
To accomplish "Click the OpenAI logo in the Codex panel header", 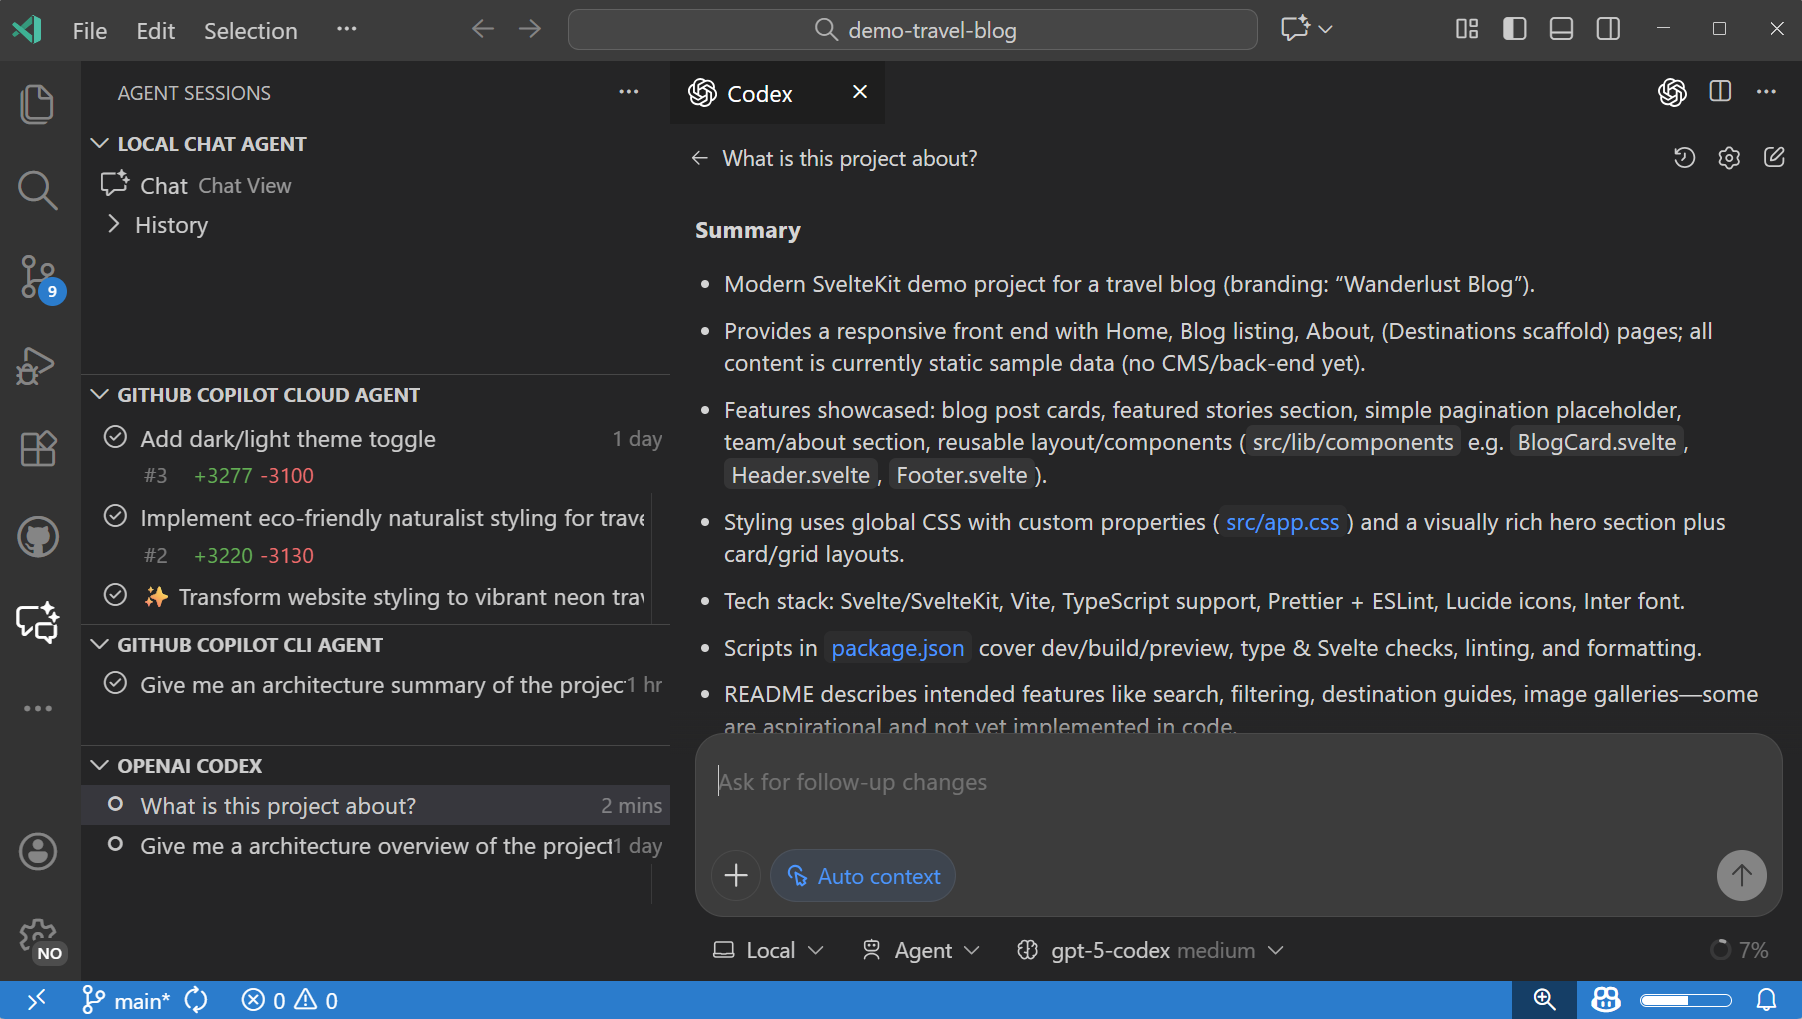I will (x=1671, y=92).
